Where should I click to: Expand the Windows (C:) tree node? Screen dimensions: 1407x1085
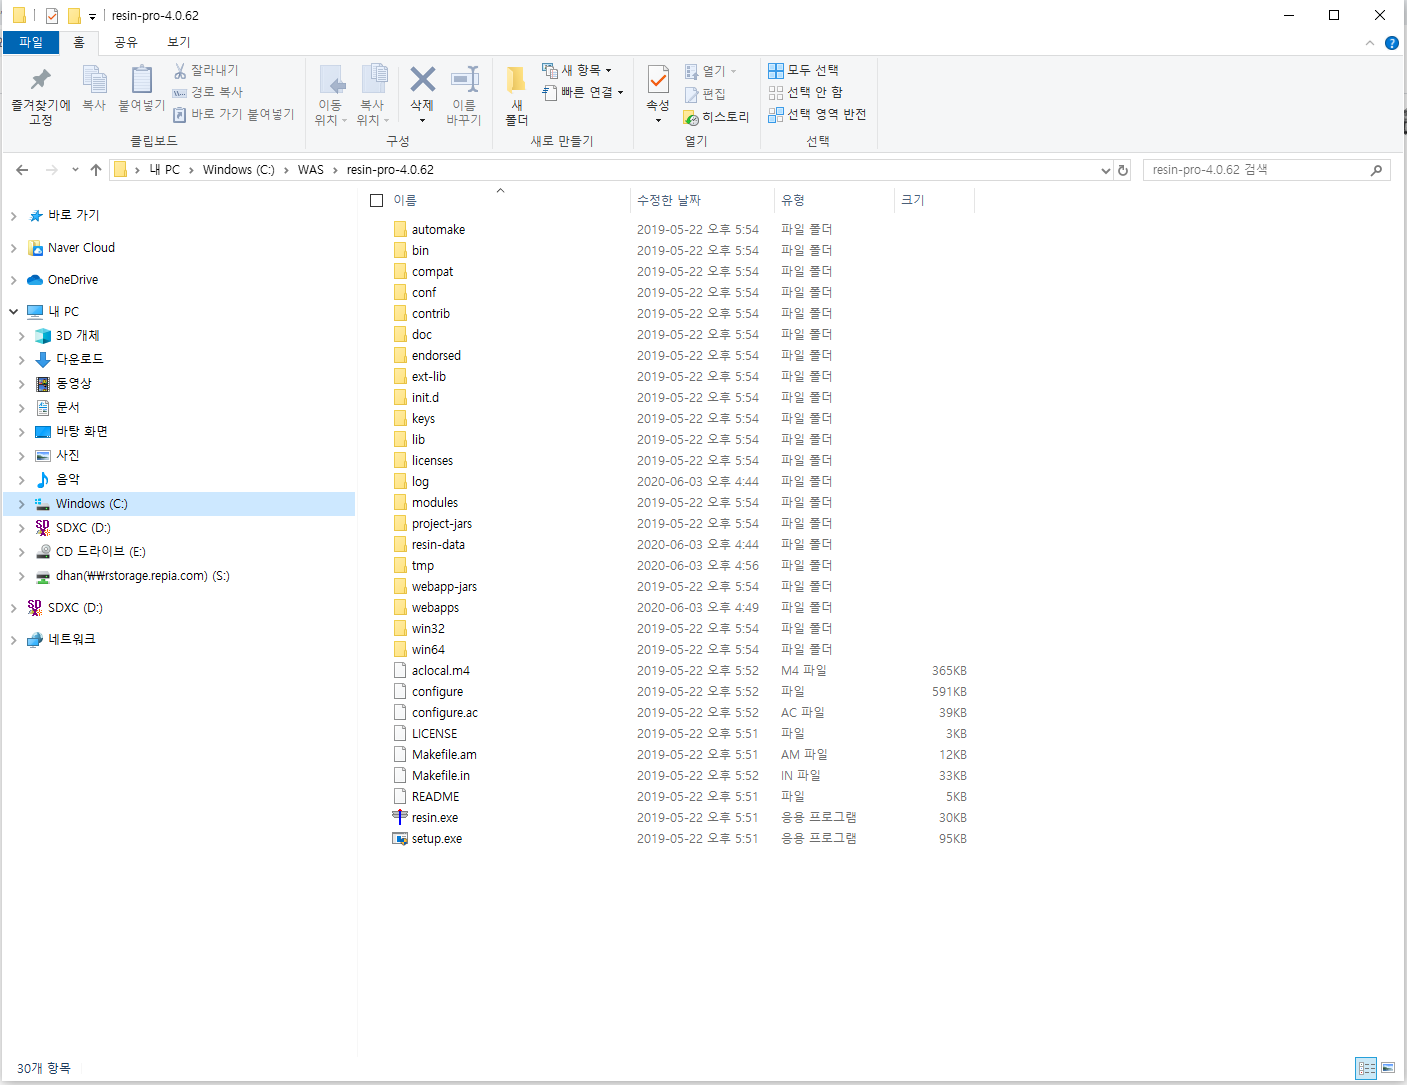coord(22,504)
